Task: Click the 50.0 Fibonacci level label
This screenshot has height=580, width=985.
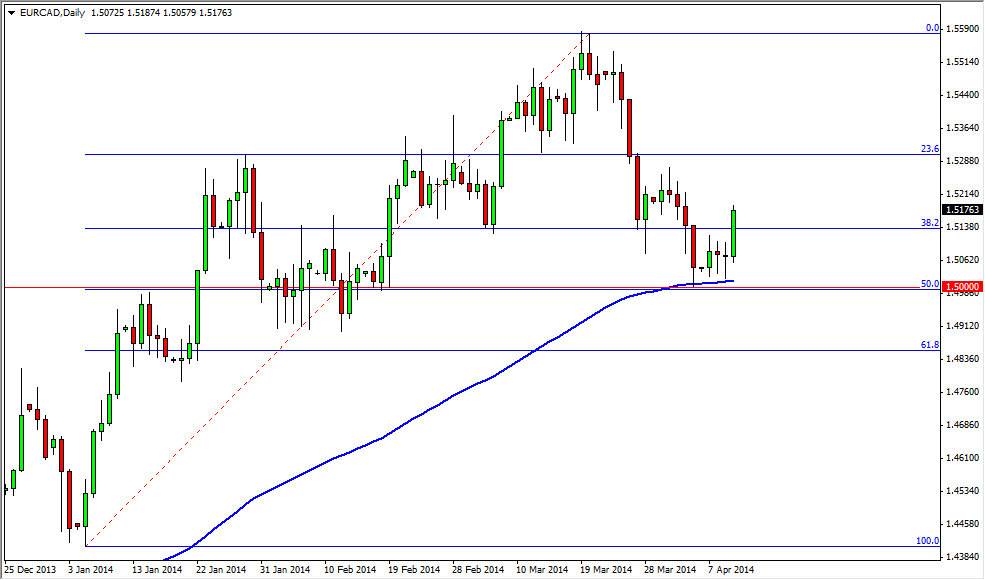Action: coord(930,281)
